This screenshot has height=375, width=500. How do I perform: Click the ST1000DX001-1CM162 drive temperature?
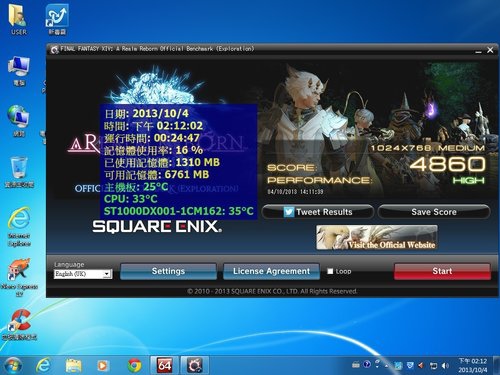179,211
